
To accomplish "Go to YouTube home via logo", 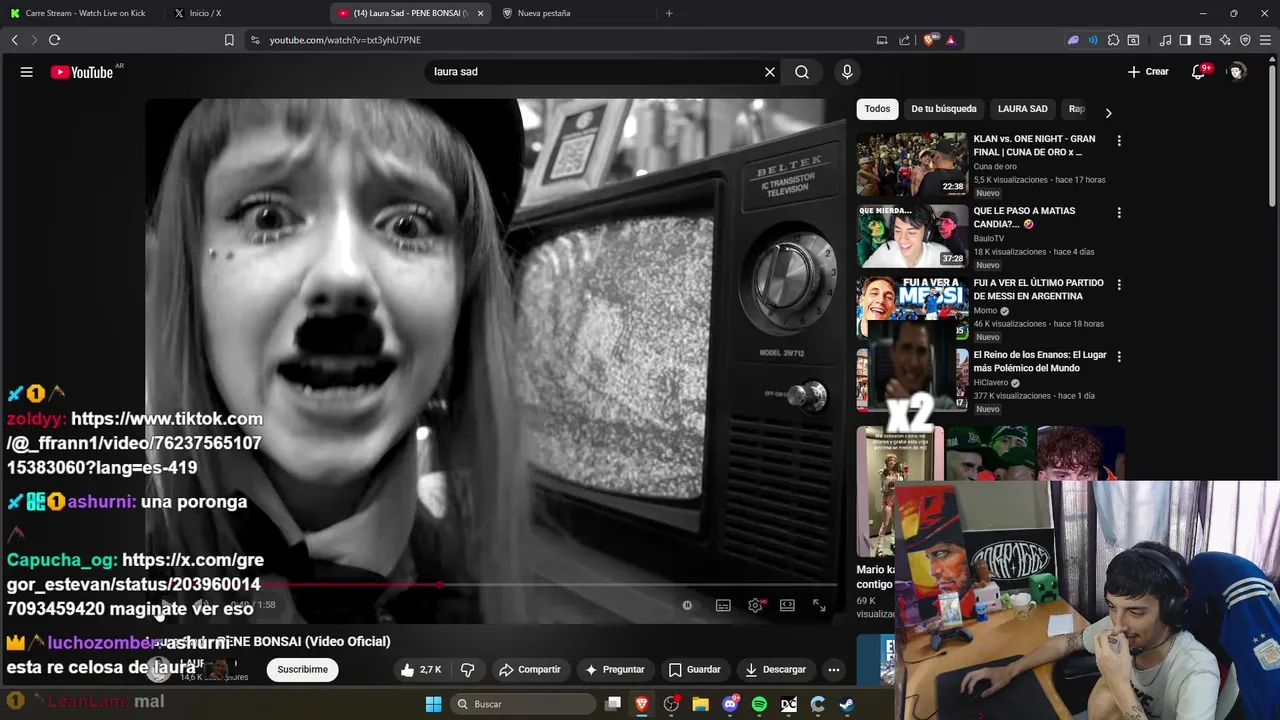I will [82, 72].
